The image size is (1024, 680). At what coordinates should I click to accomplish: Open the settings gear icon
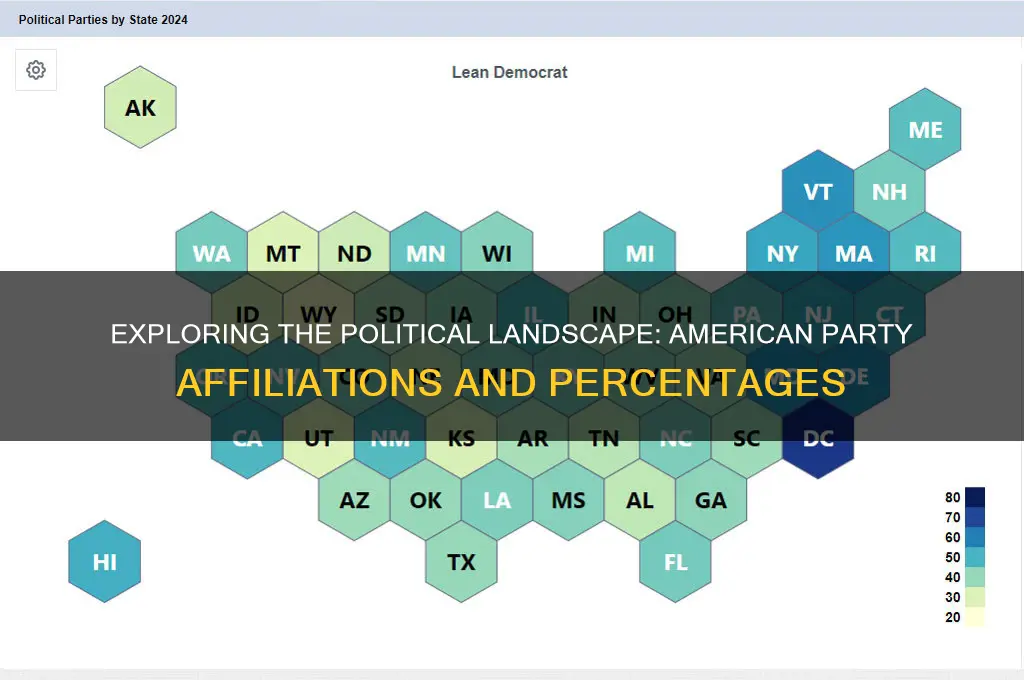click(35, 70)
